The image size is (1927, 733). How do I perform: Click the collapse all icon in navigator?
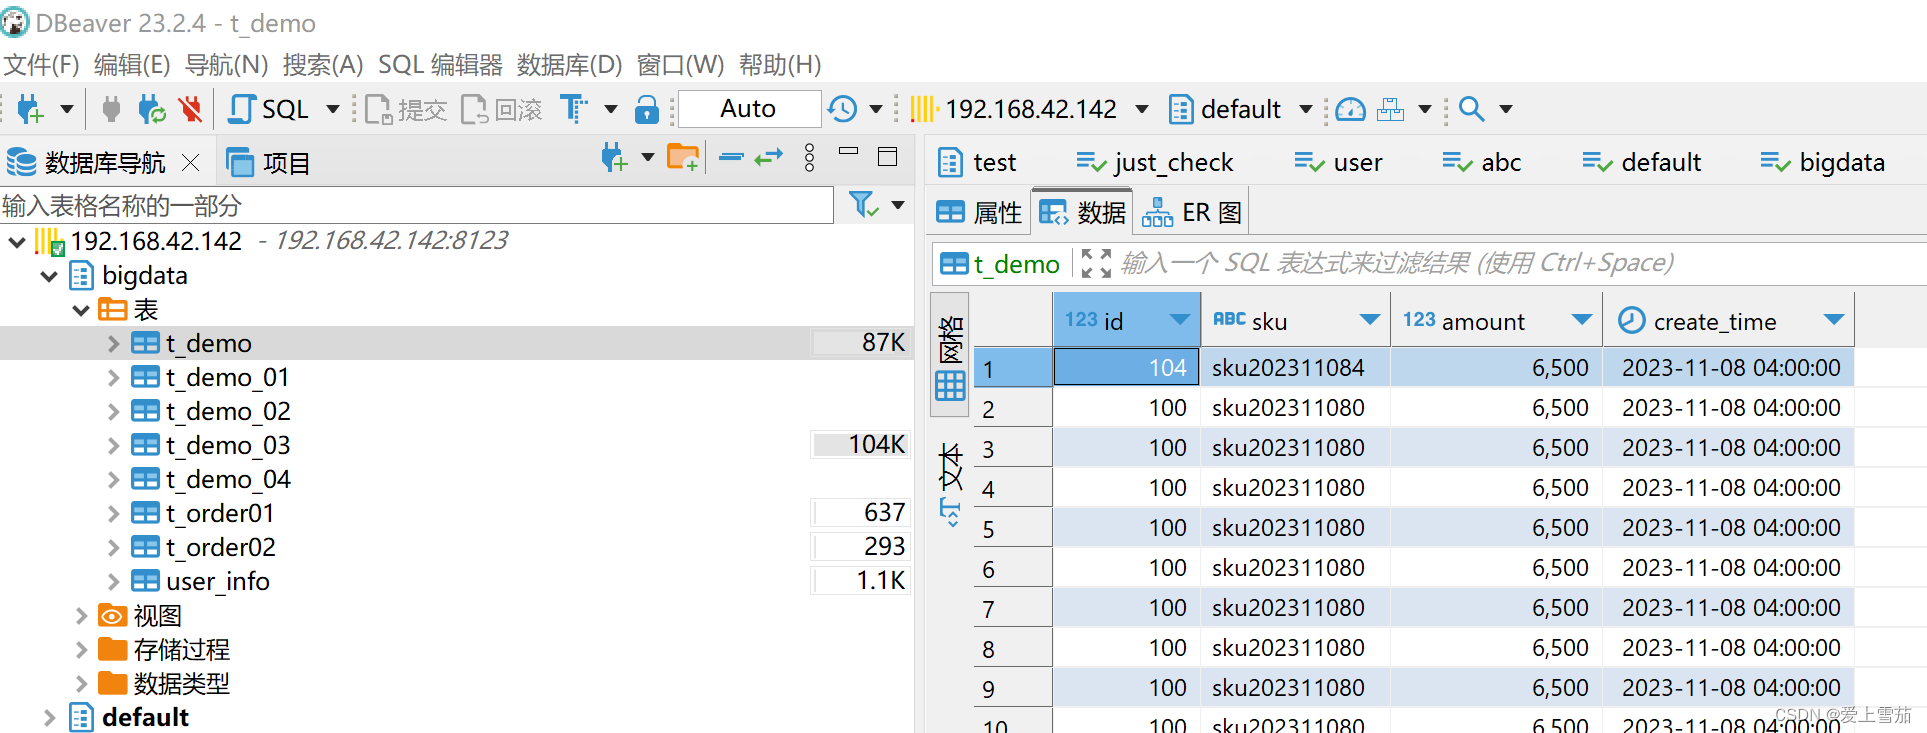731,157
